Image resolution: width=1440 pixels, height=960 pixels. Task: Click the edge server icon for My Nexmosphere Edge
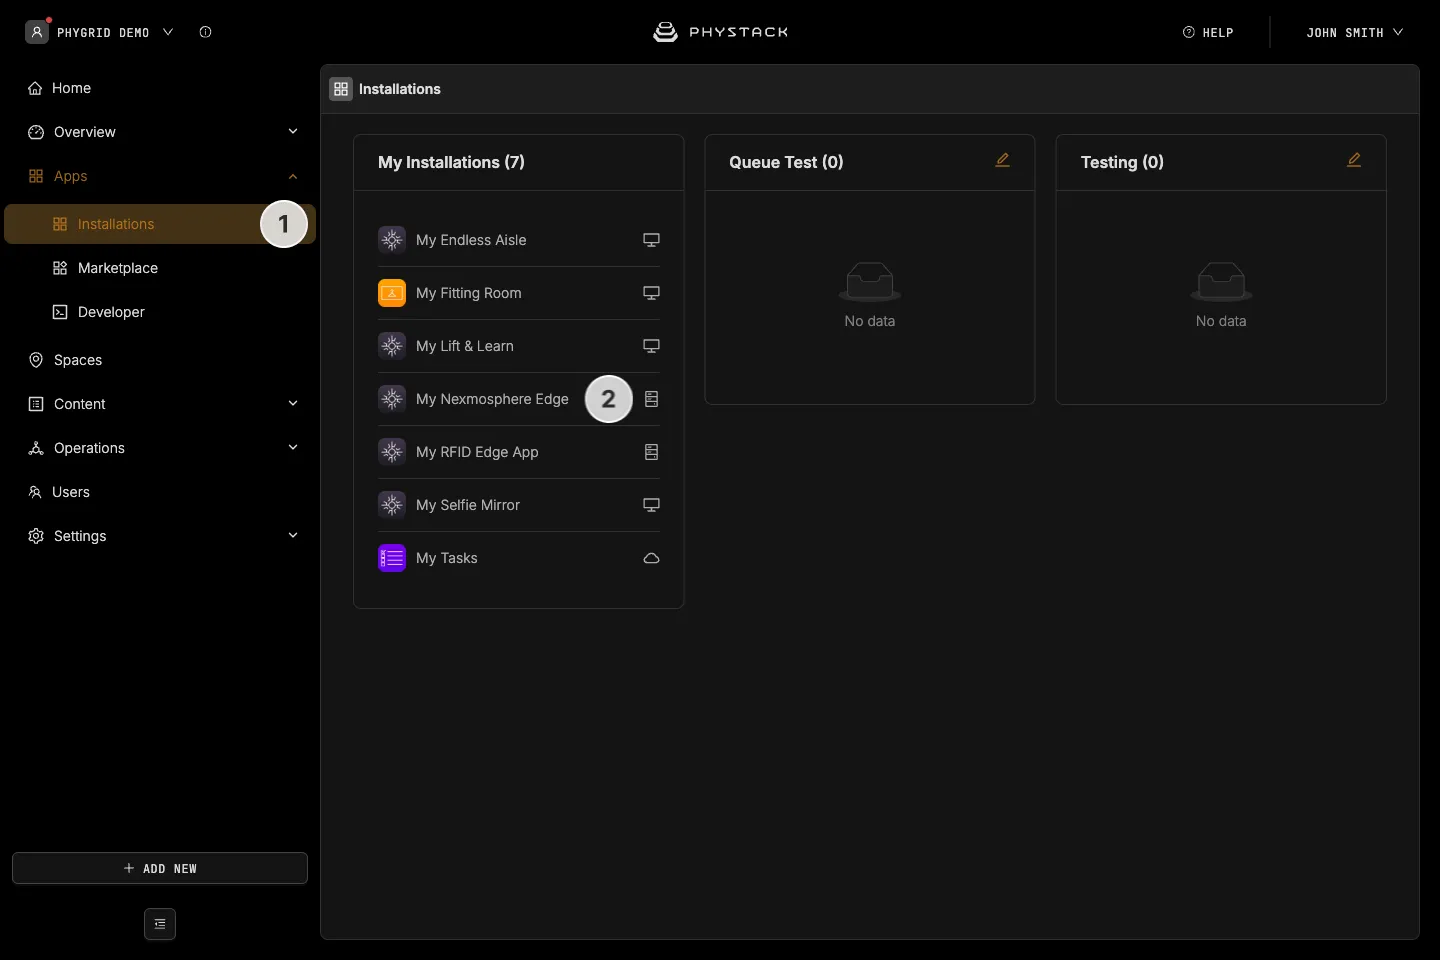coord(651,399)
